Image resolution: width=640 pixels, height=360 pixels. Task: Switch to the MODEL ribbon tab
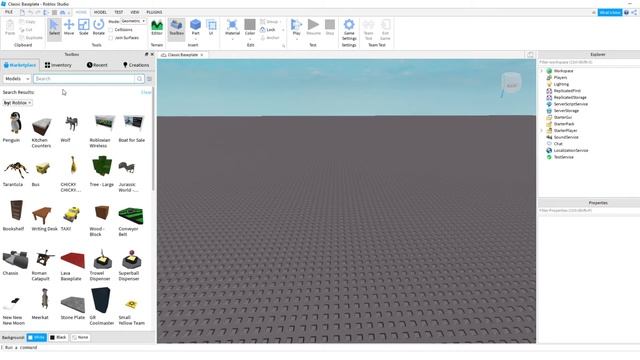(x=100, y=12)
